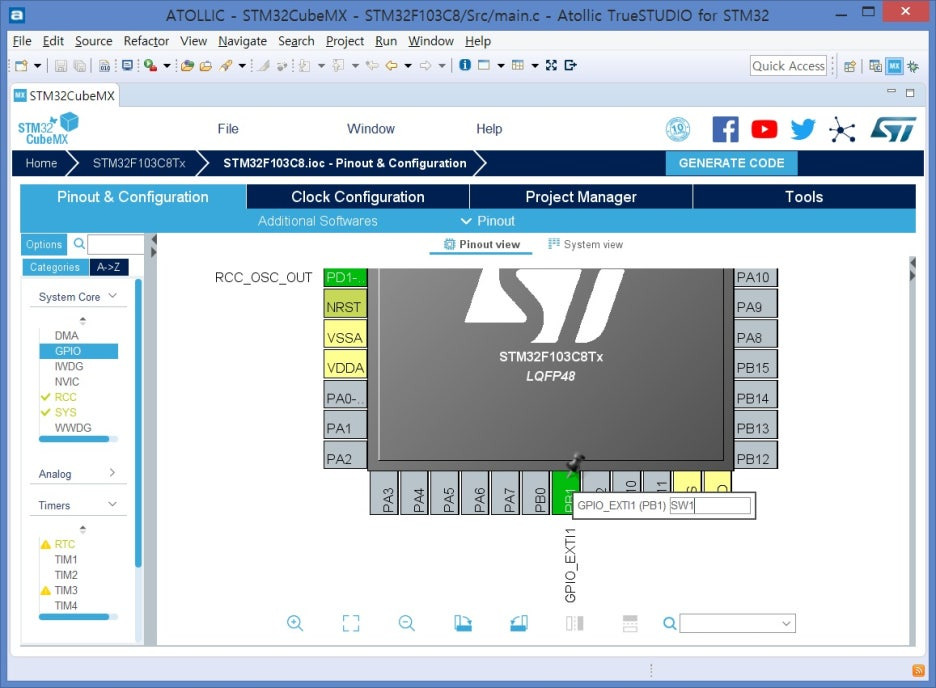Viewport: 936px width, 688px height.
Task: Open the YouTube icon link
Action: pyautogui.click(x=764, y=129)
